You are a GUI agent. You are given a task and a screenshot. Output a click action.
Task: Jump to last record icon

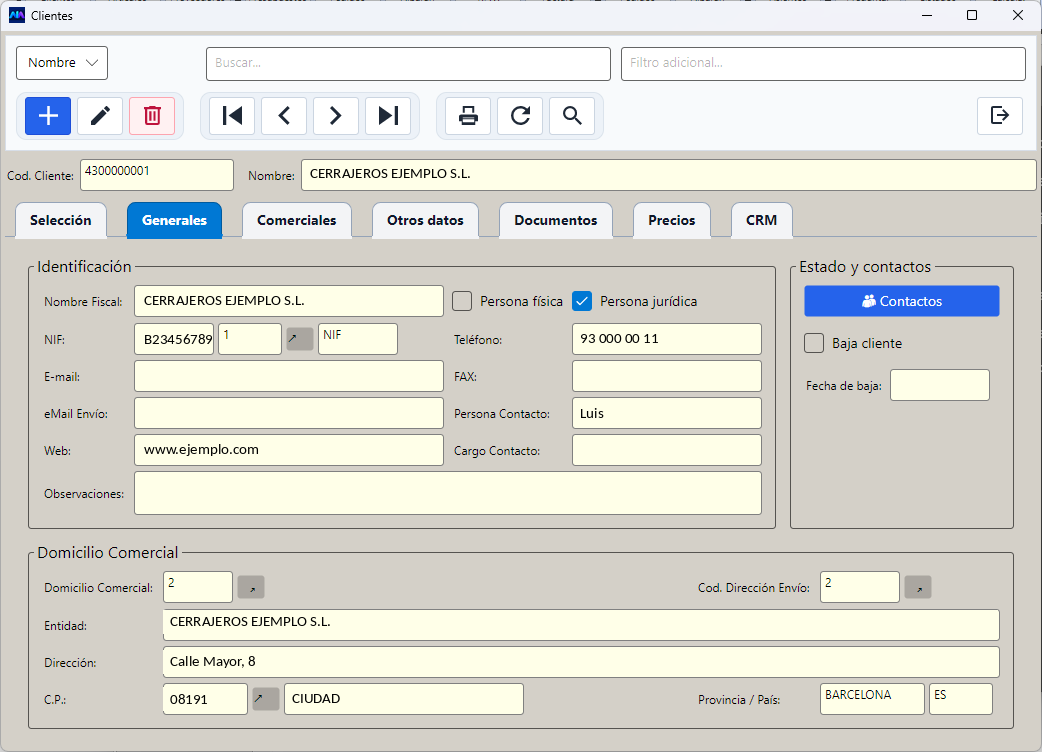[387, 116]
